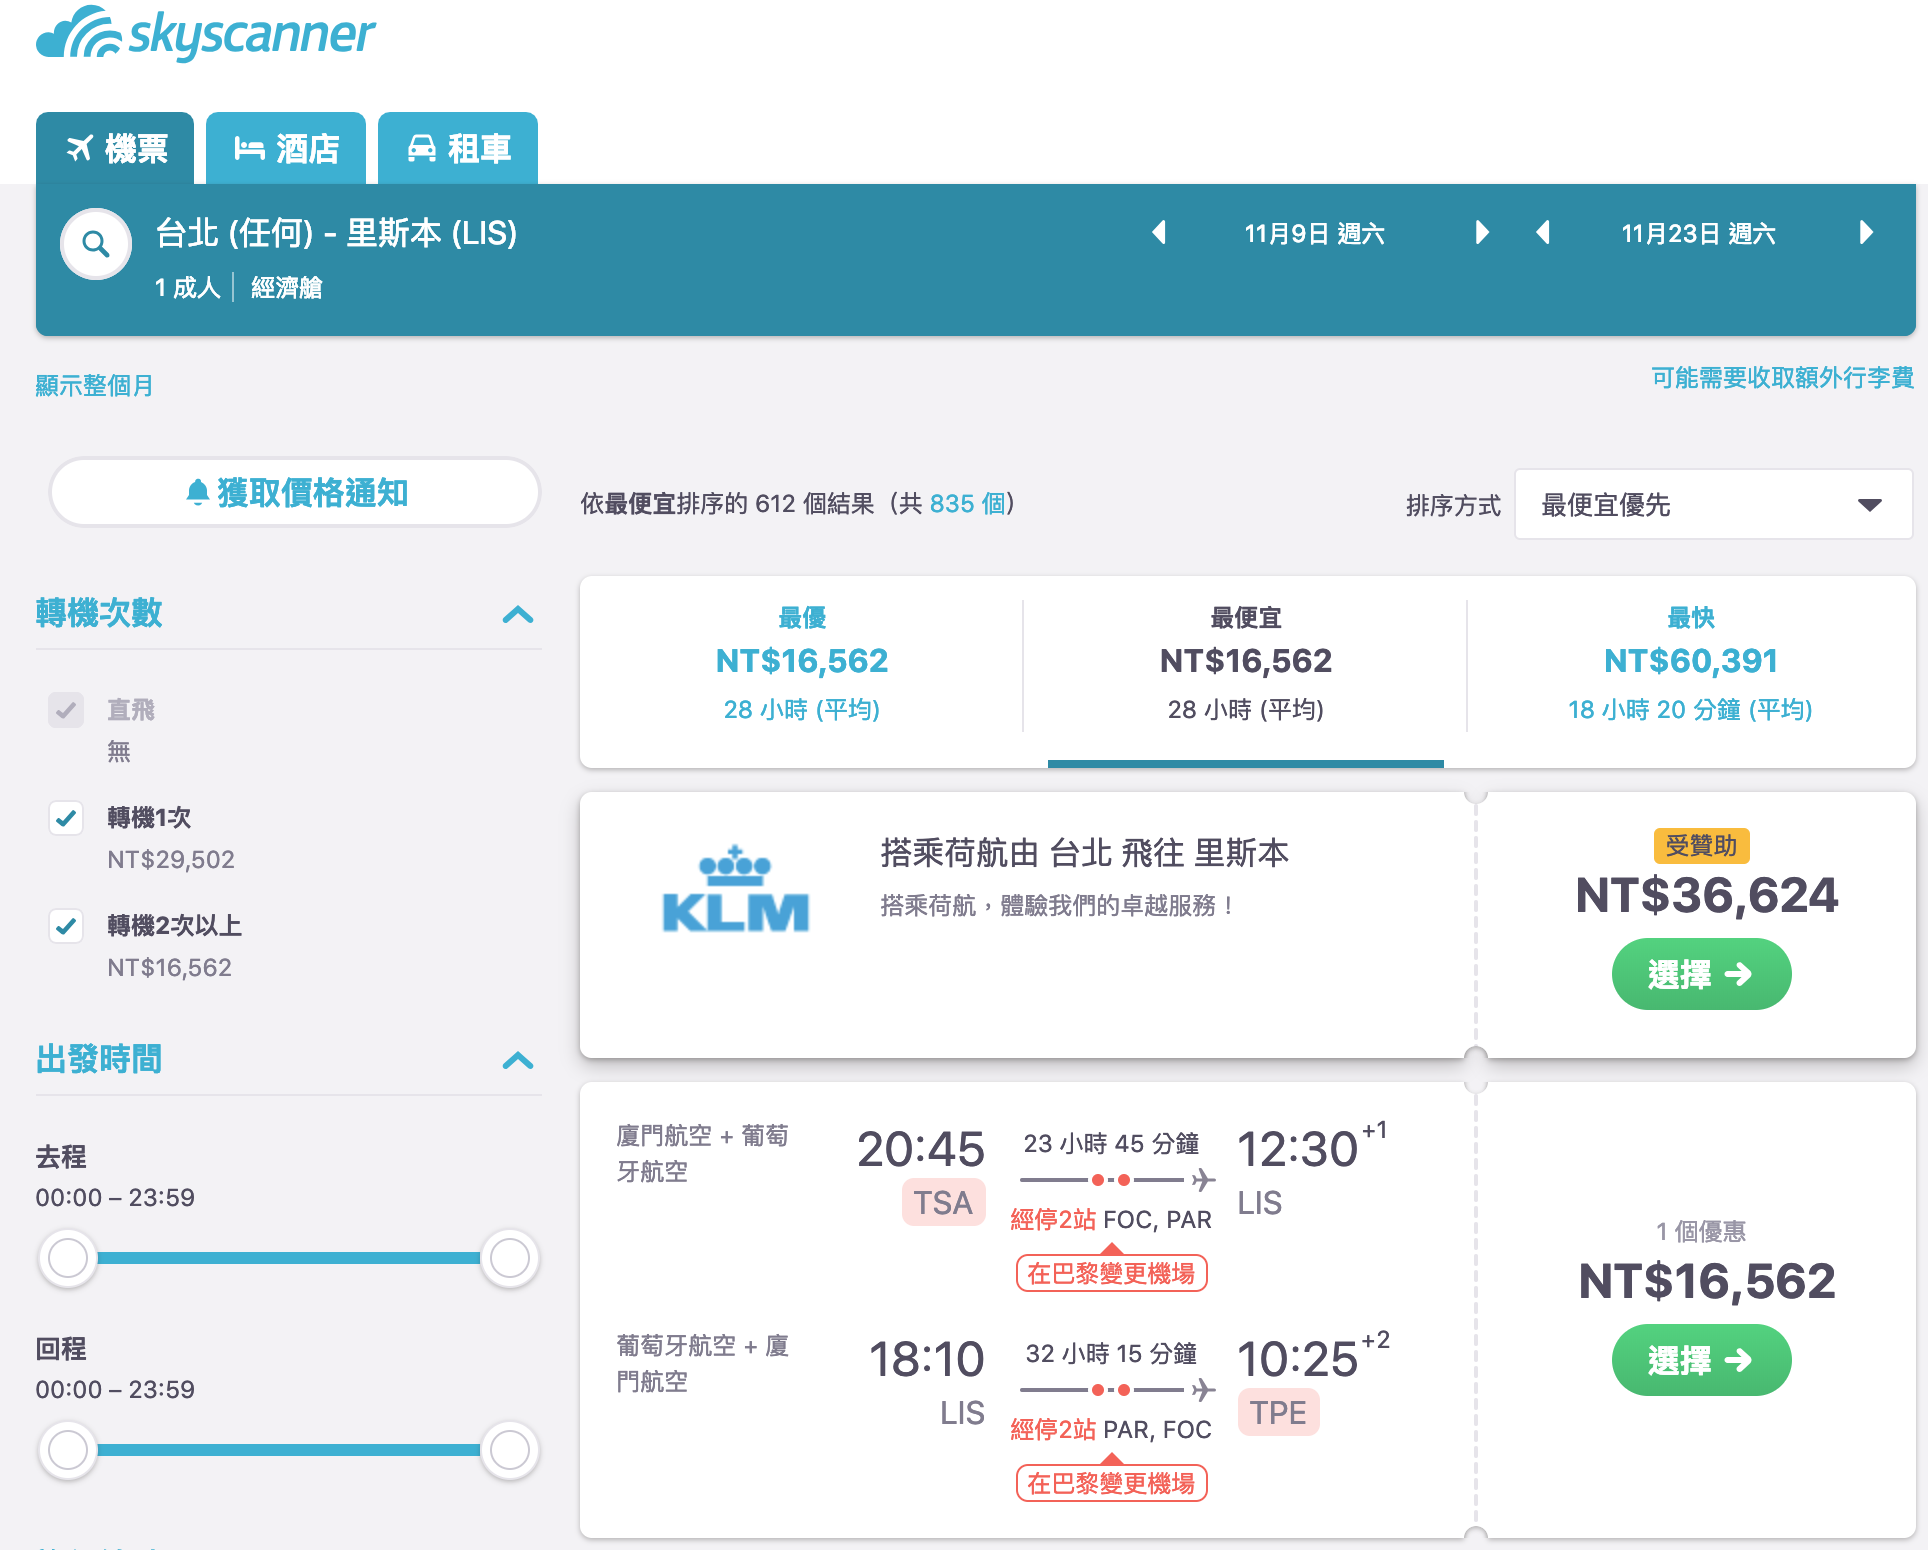1928x1550 pixels.
Task: Click the 835 個 total results link
Action: pyautogui.click(x=967, y=503)
